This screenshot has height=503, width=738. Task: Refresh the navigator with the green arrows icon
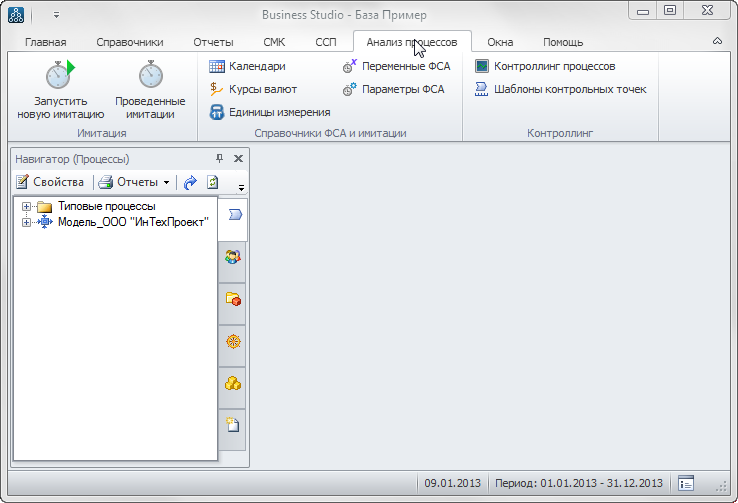point(213,182)
